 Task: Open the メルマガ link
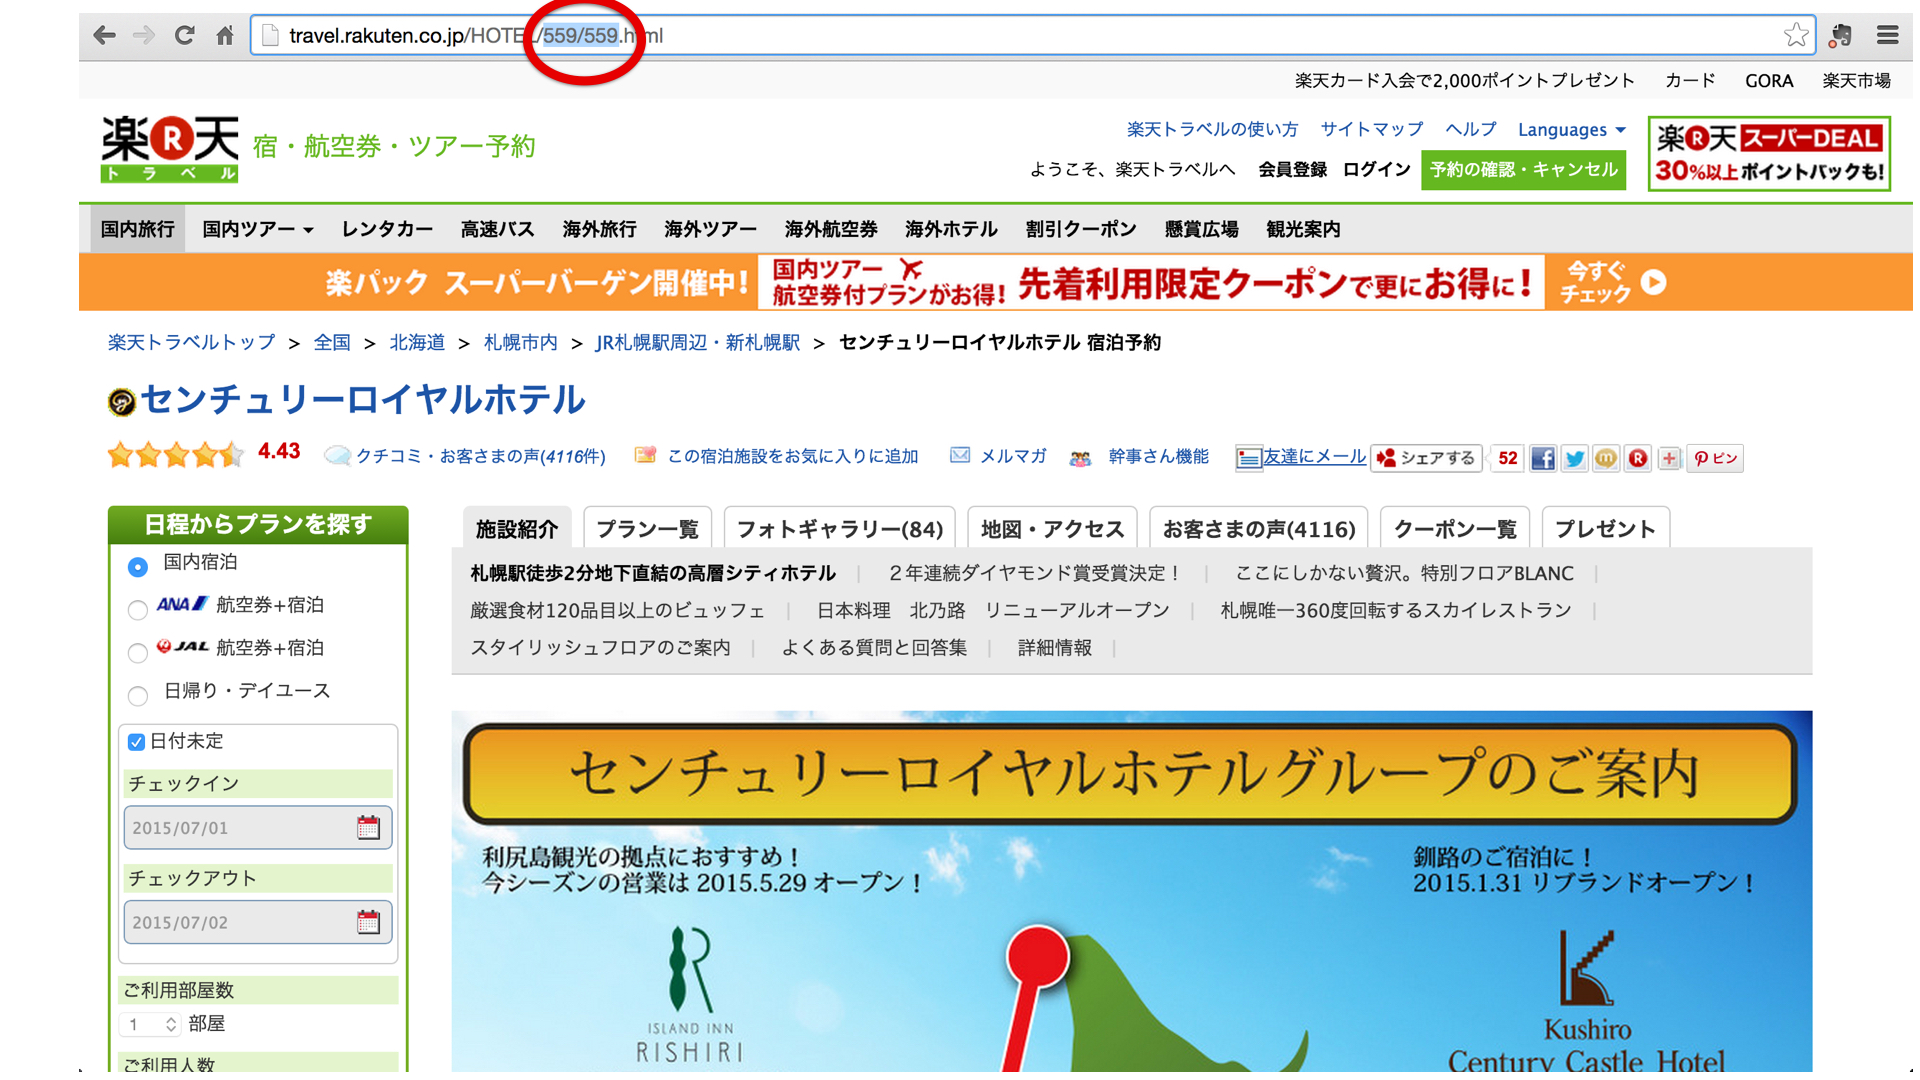click(x=1013, y=457)
